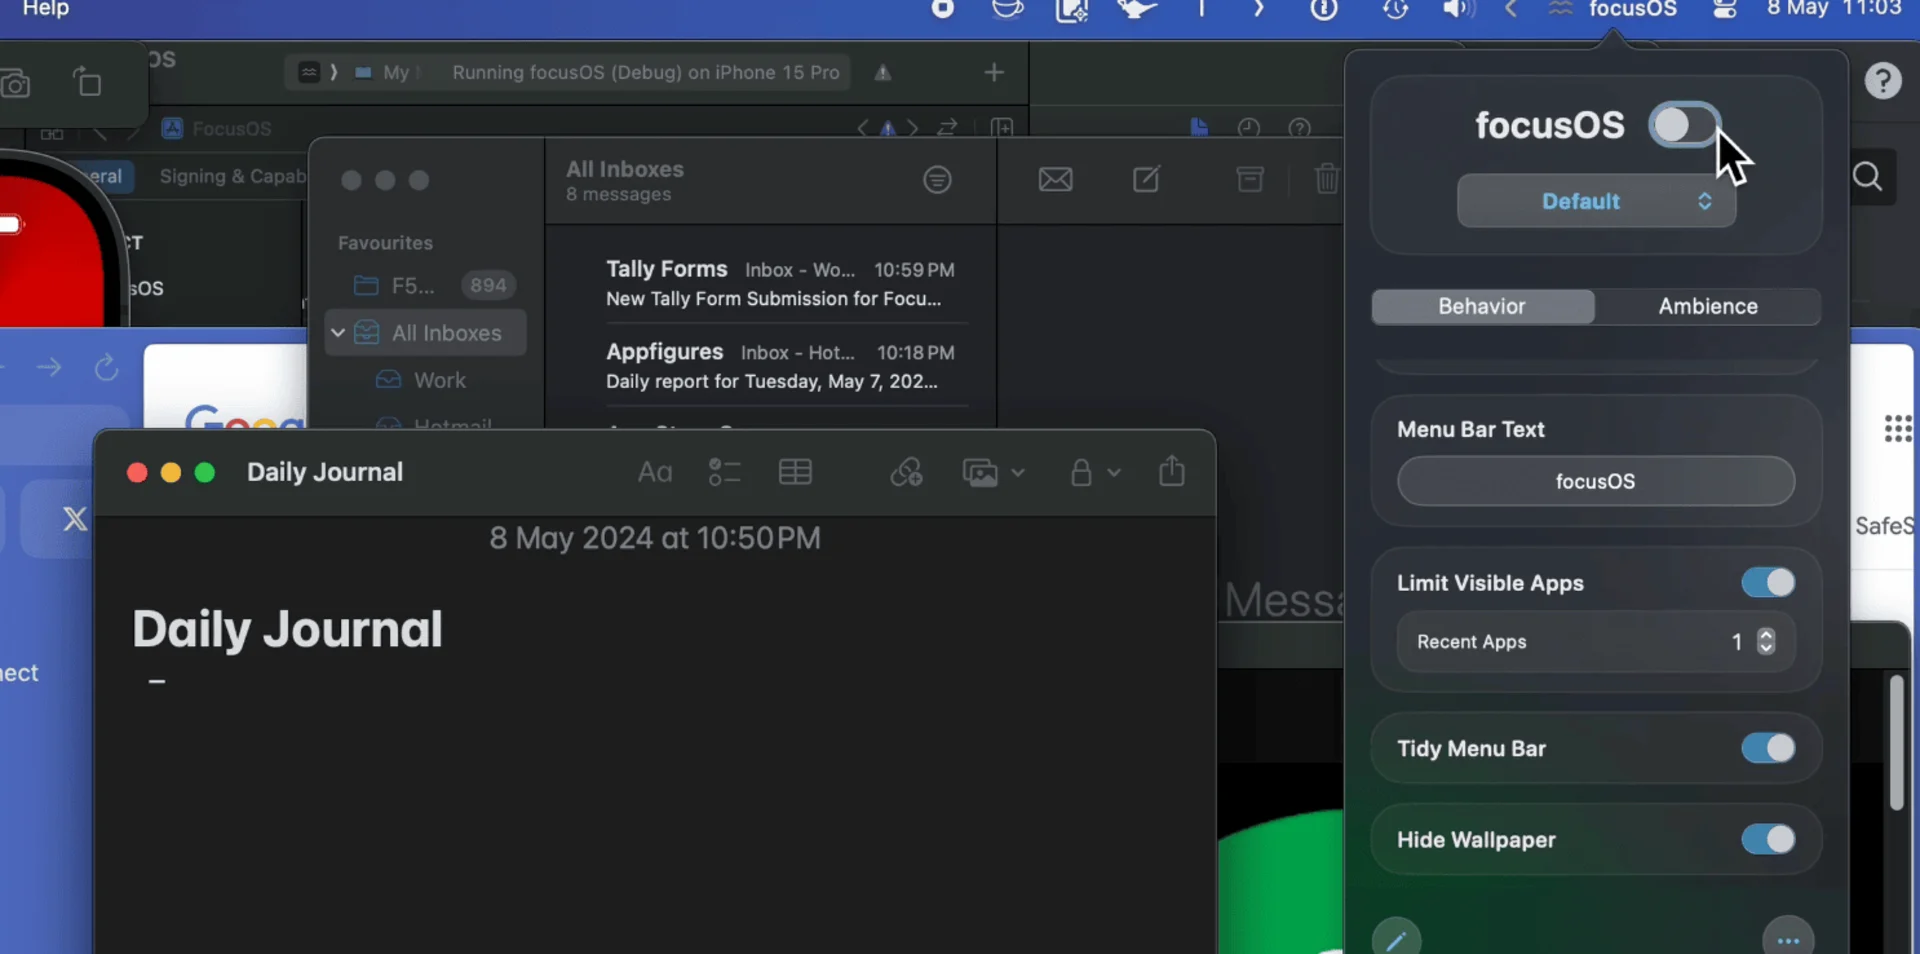Switch to the Behavior tab
The width and height of the screenshot is (1920, 954).
(x=1483, y=306)
